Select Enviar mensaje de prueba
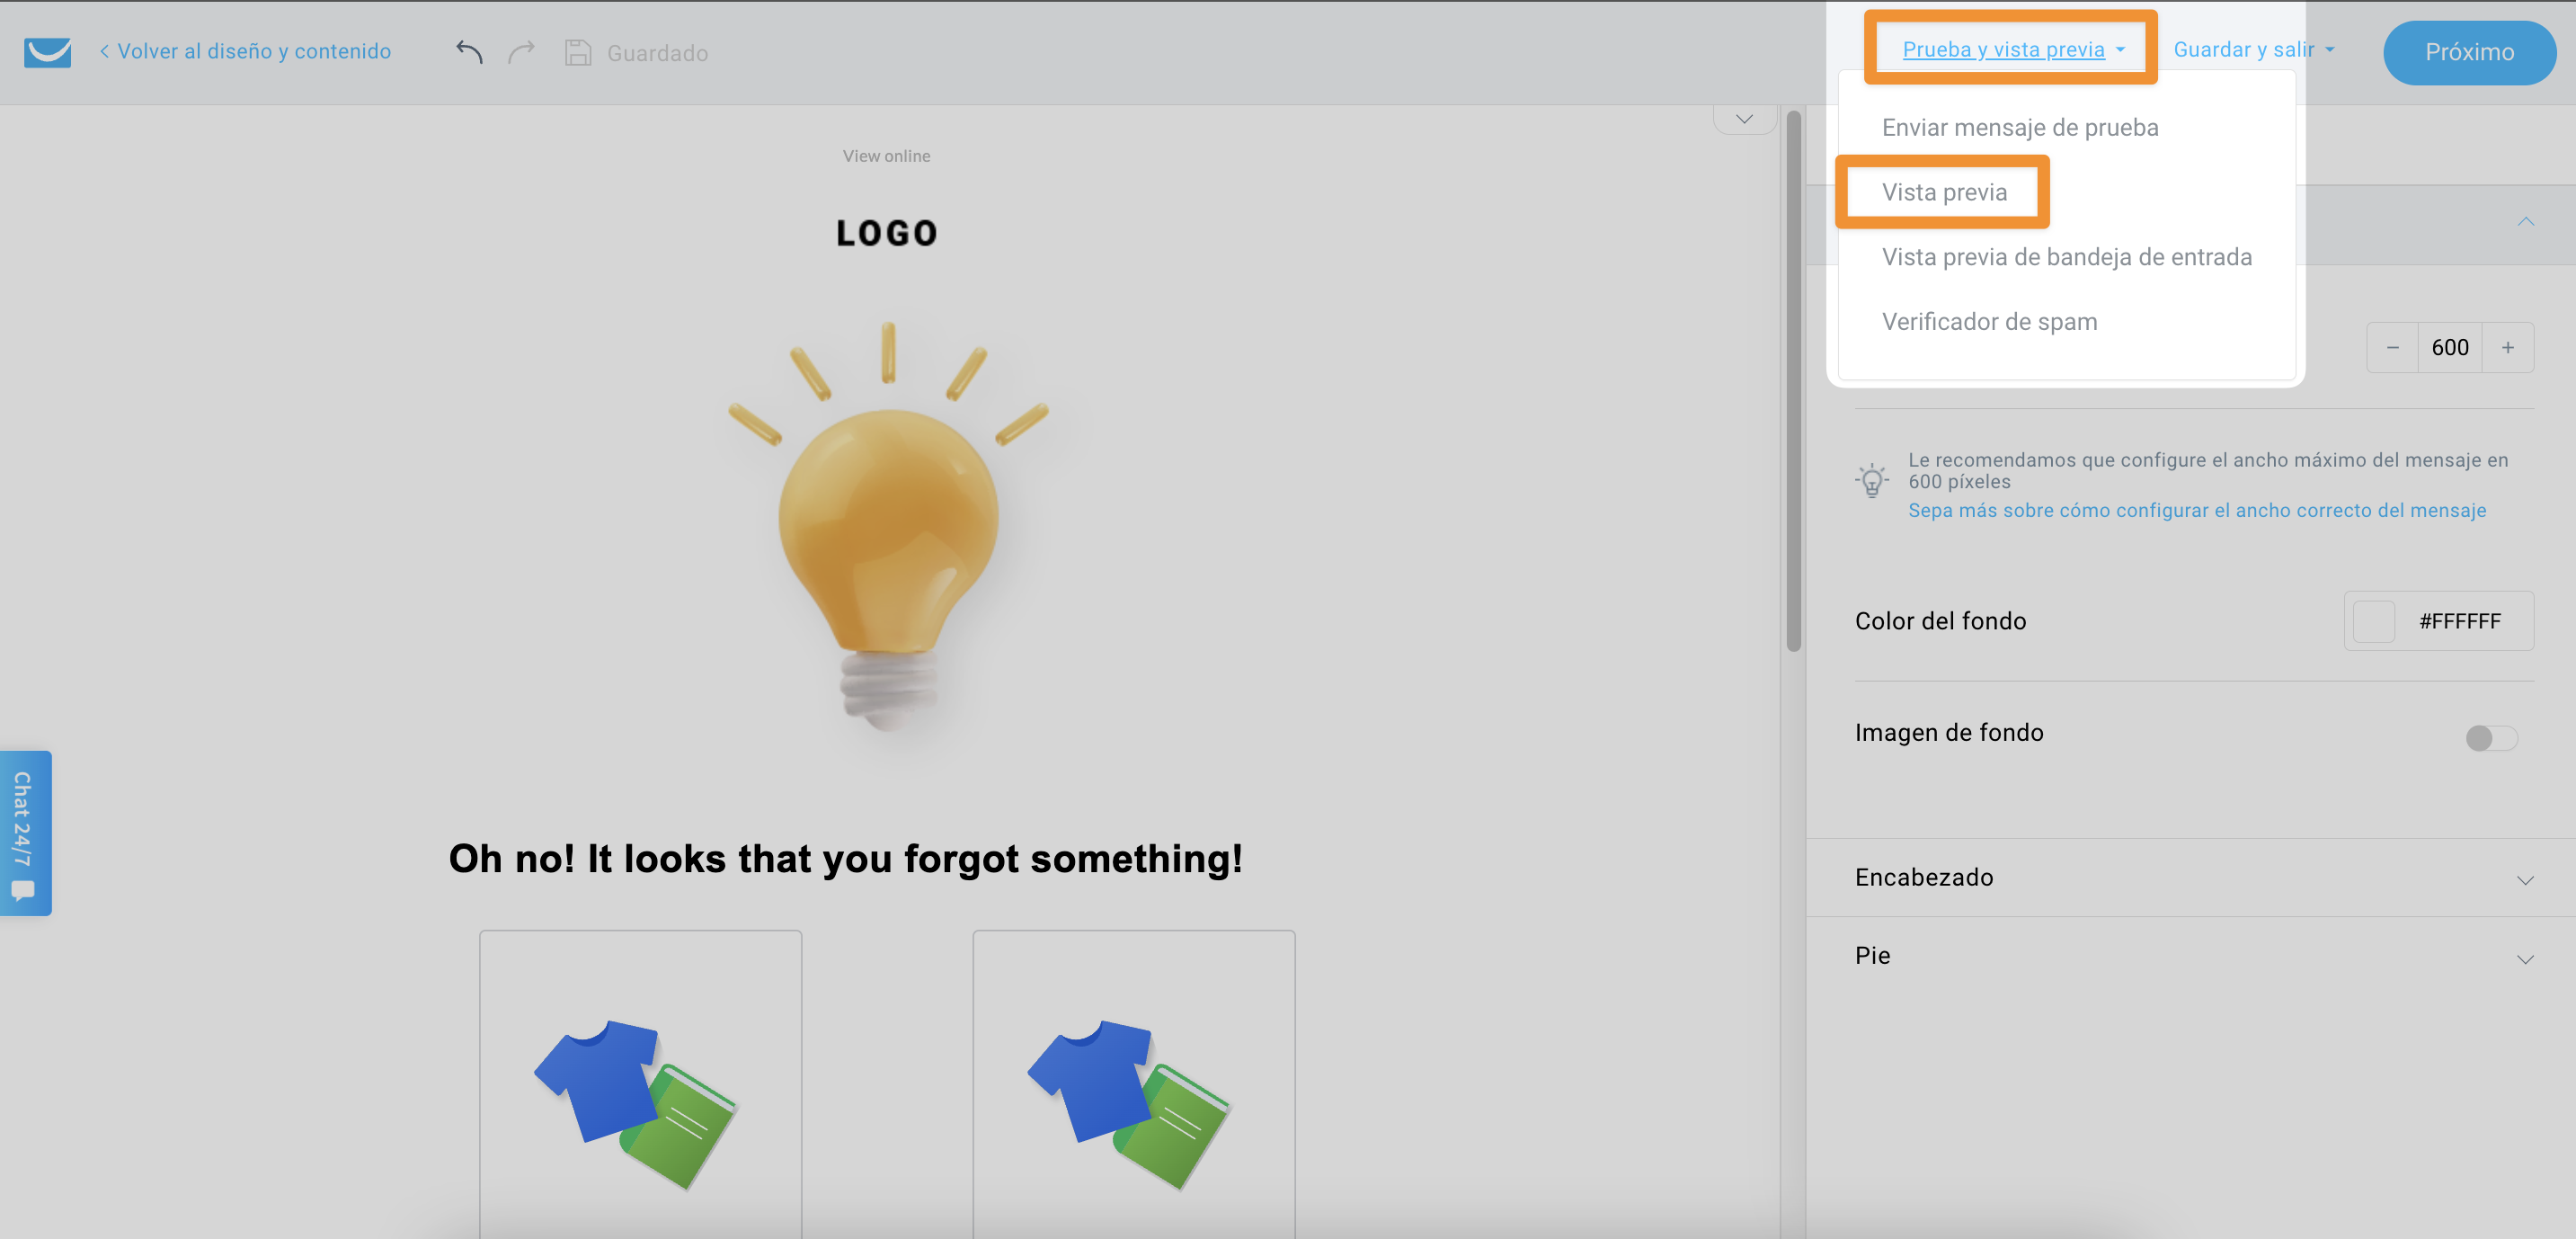 point(2020,127)
